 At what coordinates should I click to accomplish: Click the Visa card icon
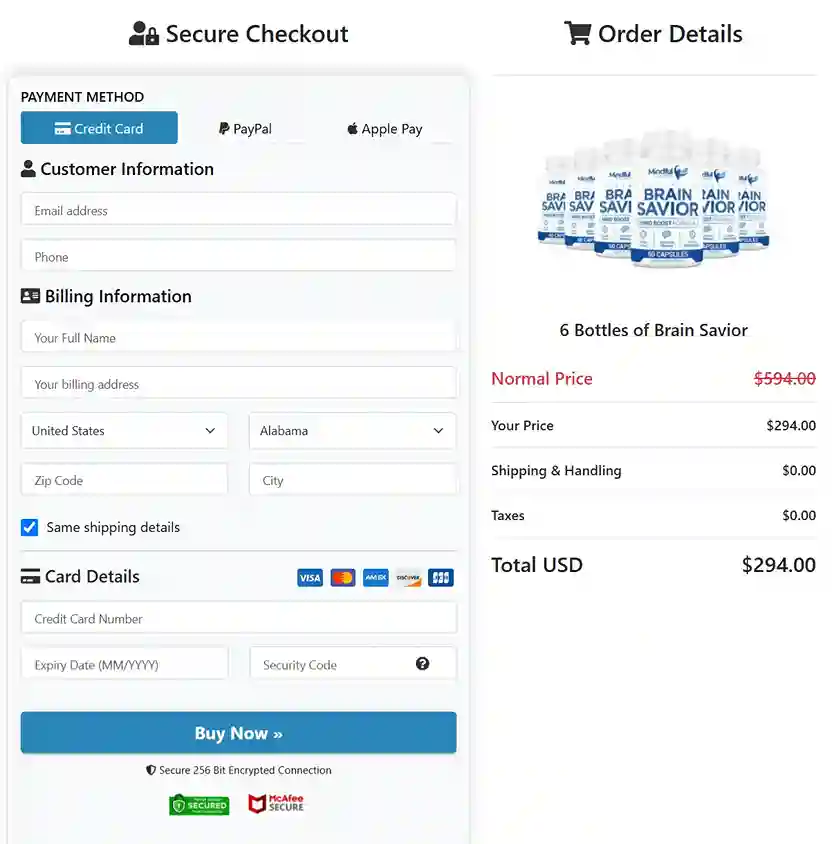310,577
